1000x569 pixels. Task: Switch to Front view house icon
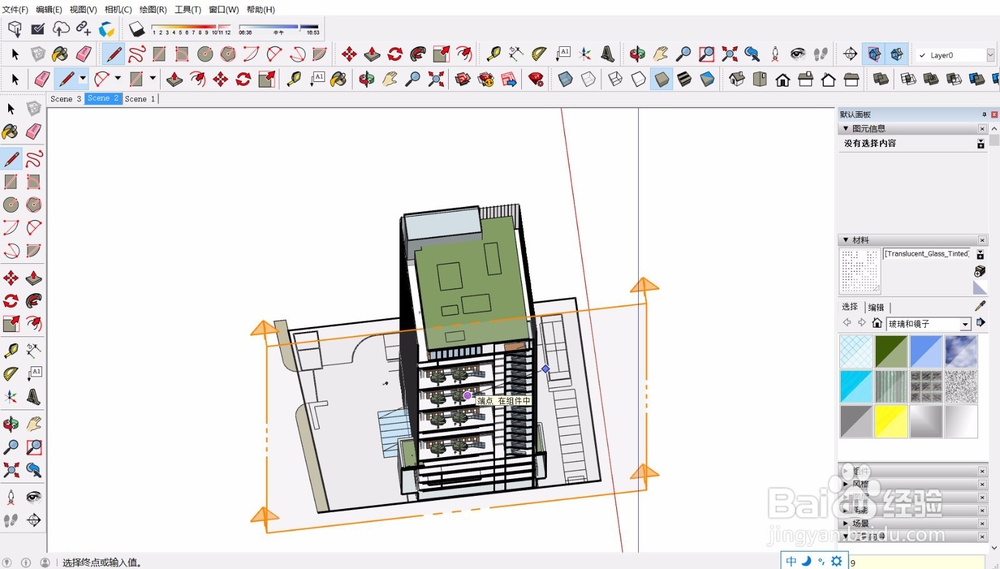point(783,79)
